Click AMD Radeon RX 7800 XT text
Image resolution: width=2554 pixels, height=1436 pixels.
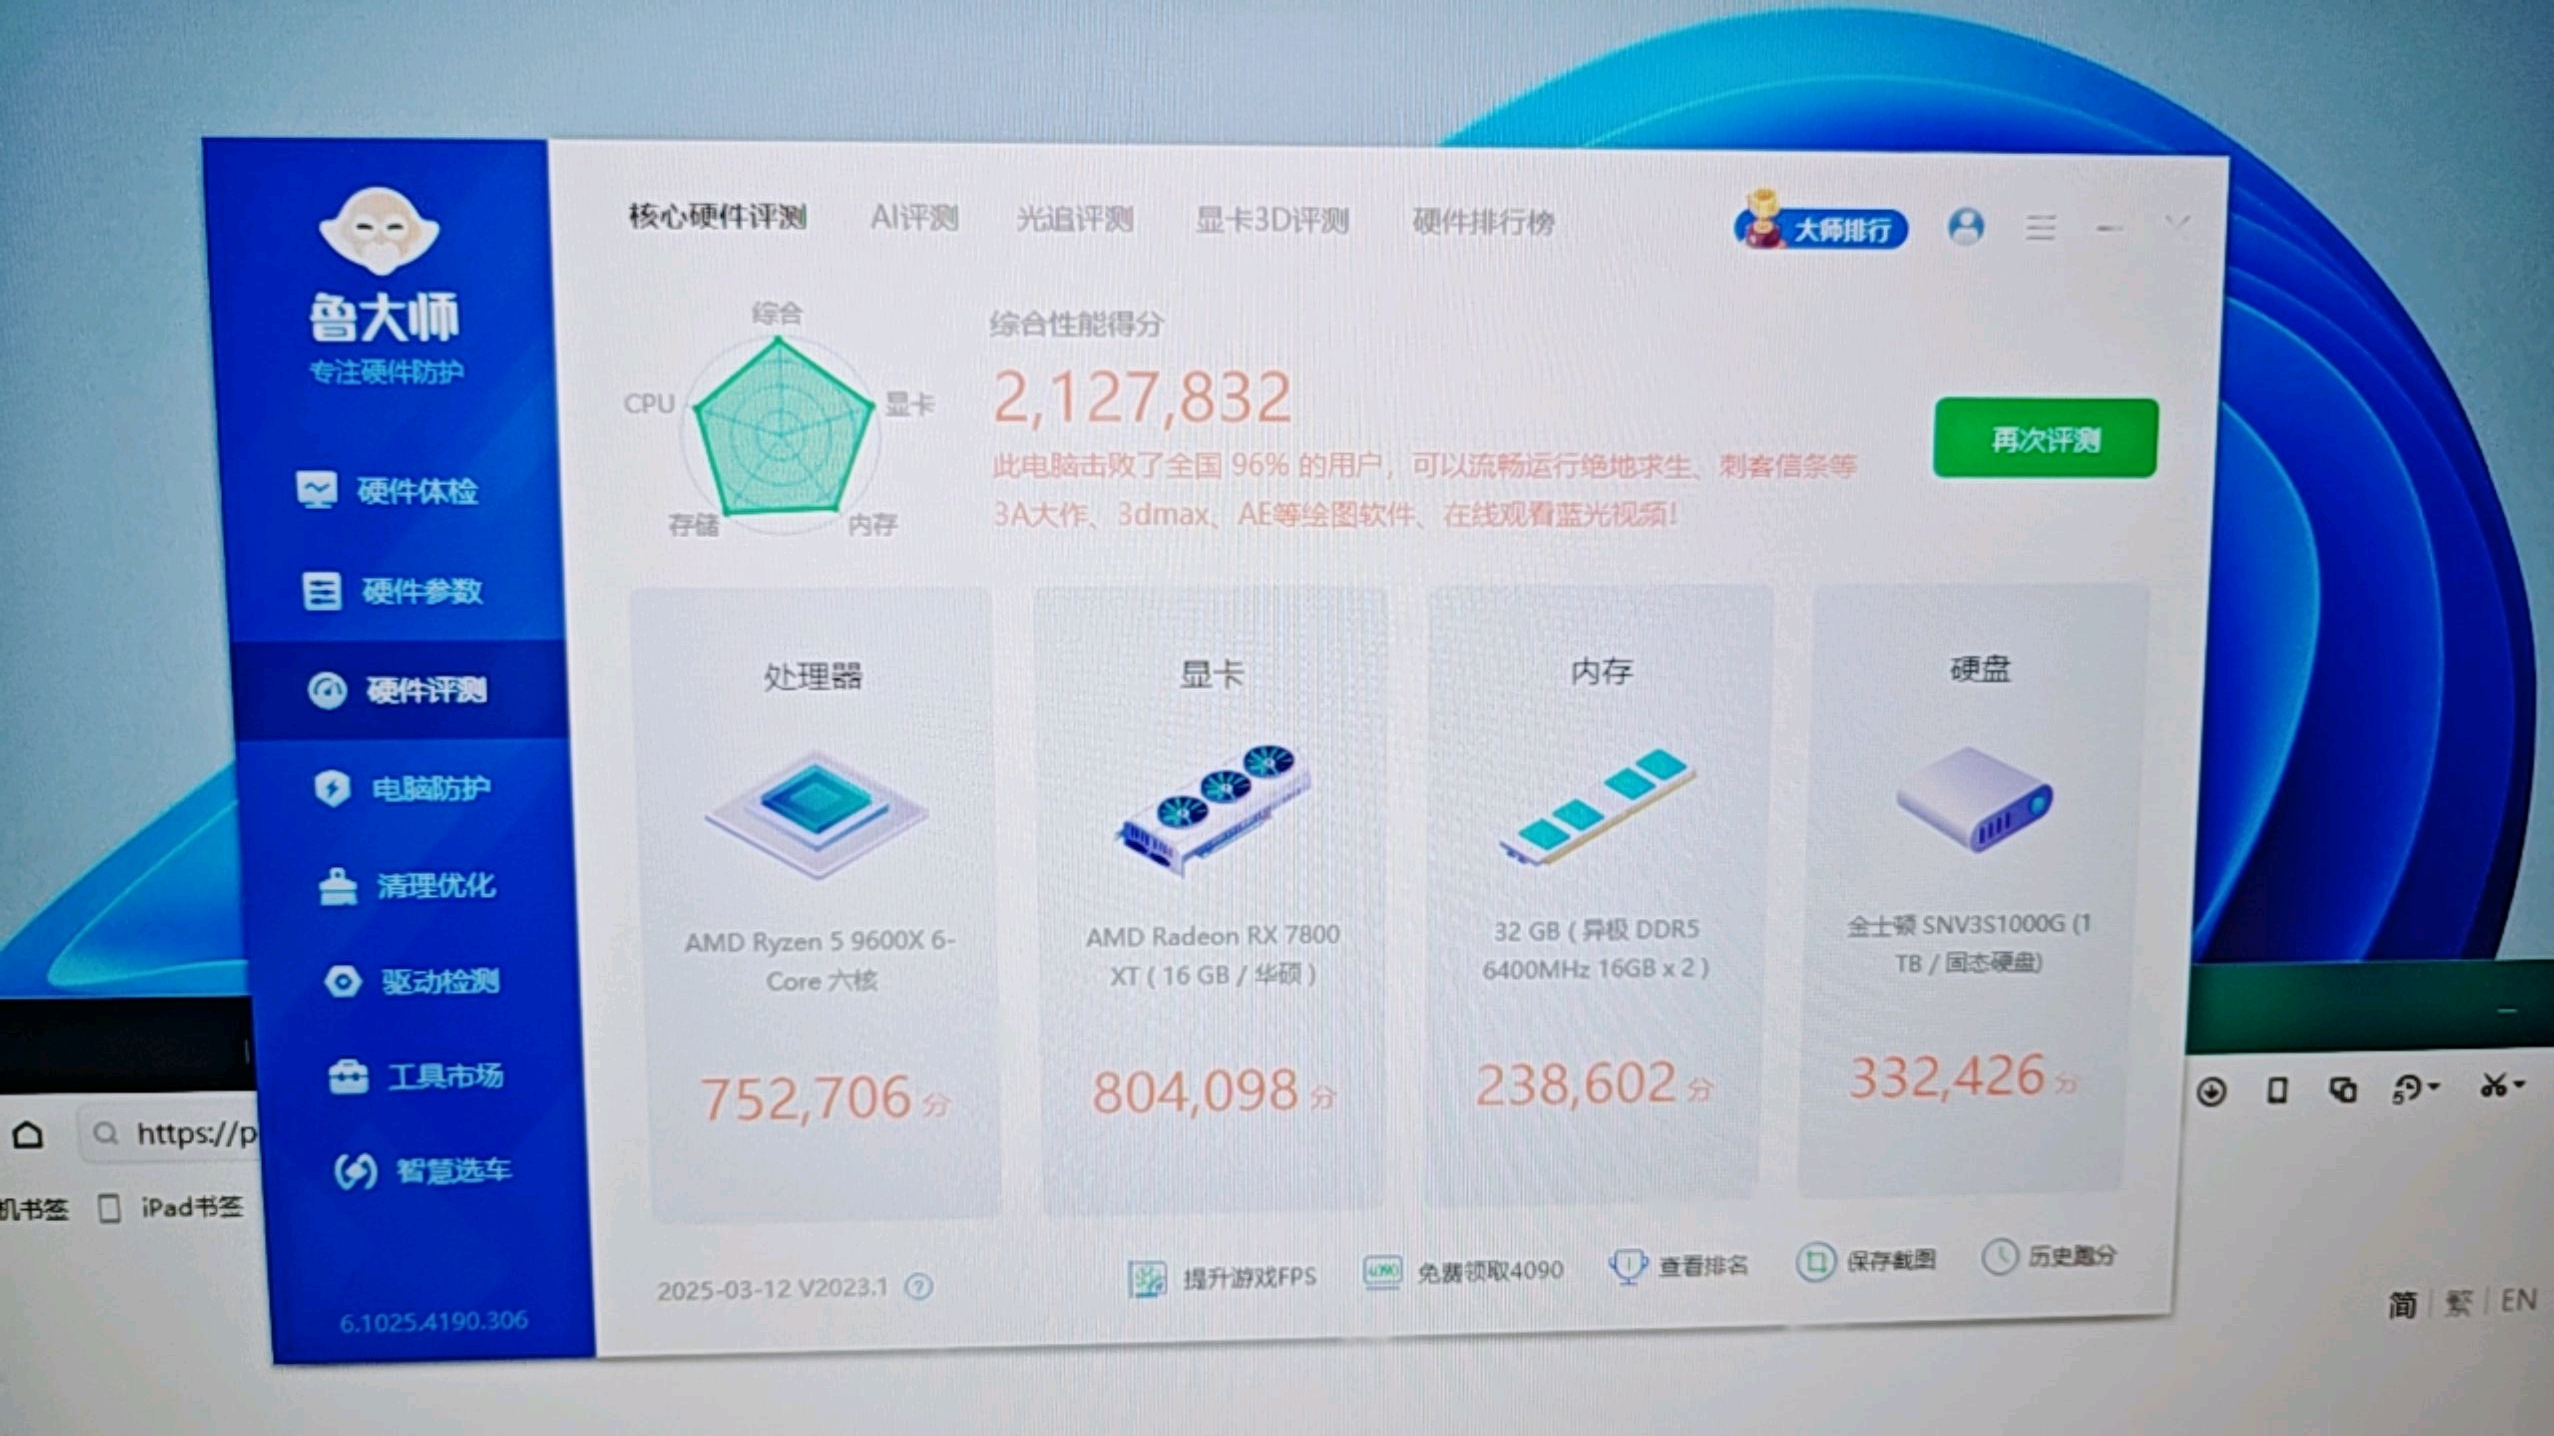click(1213, 955)
